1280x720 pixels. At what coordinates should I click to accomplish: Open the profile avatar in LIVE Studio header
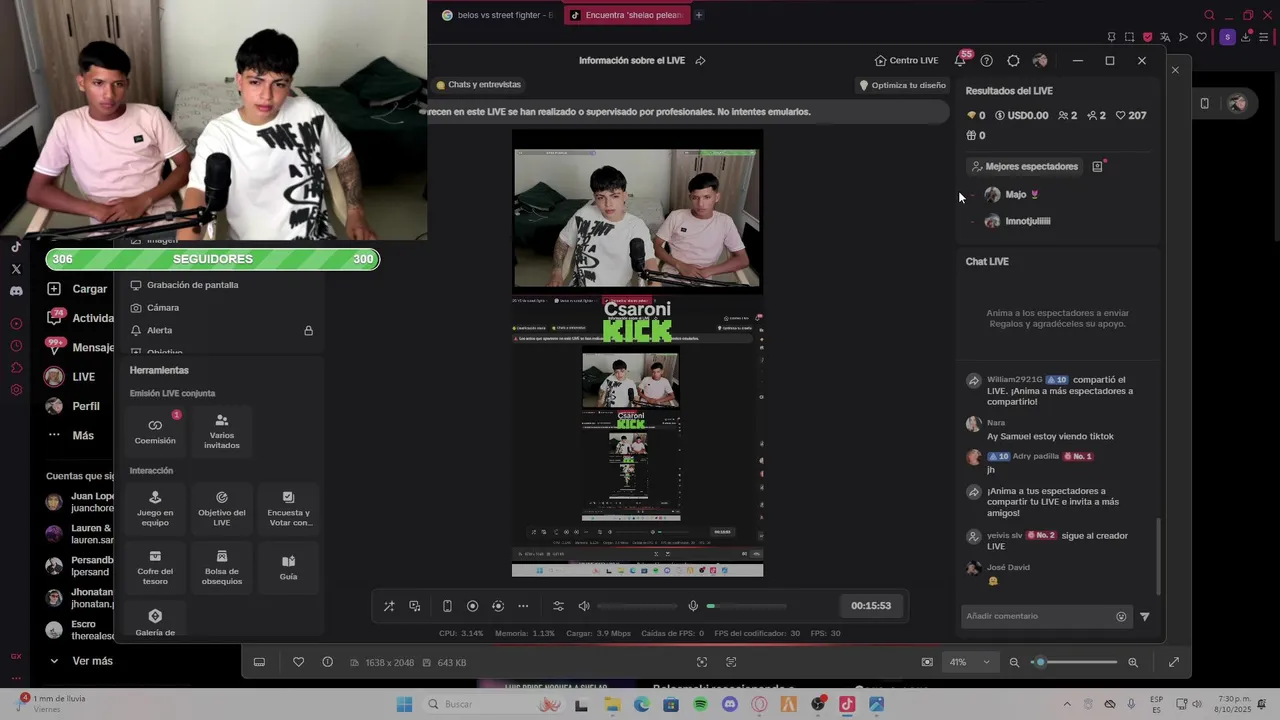click(1040, 61)
